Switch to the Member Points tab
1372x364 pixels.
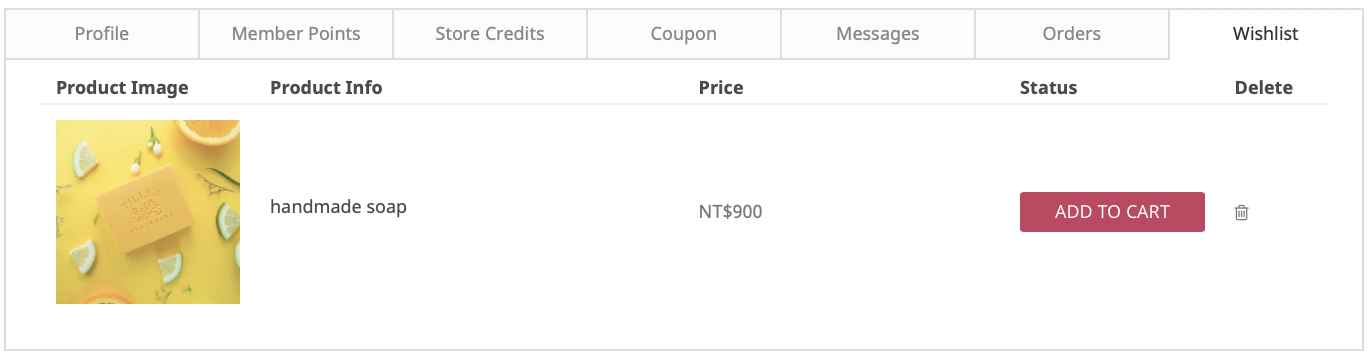click(296, 34)
